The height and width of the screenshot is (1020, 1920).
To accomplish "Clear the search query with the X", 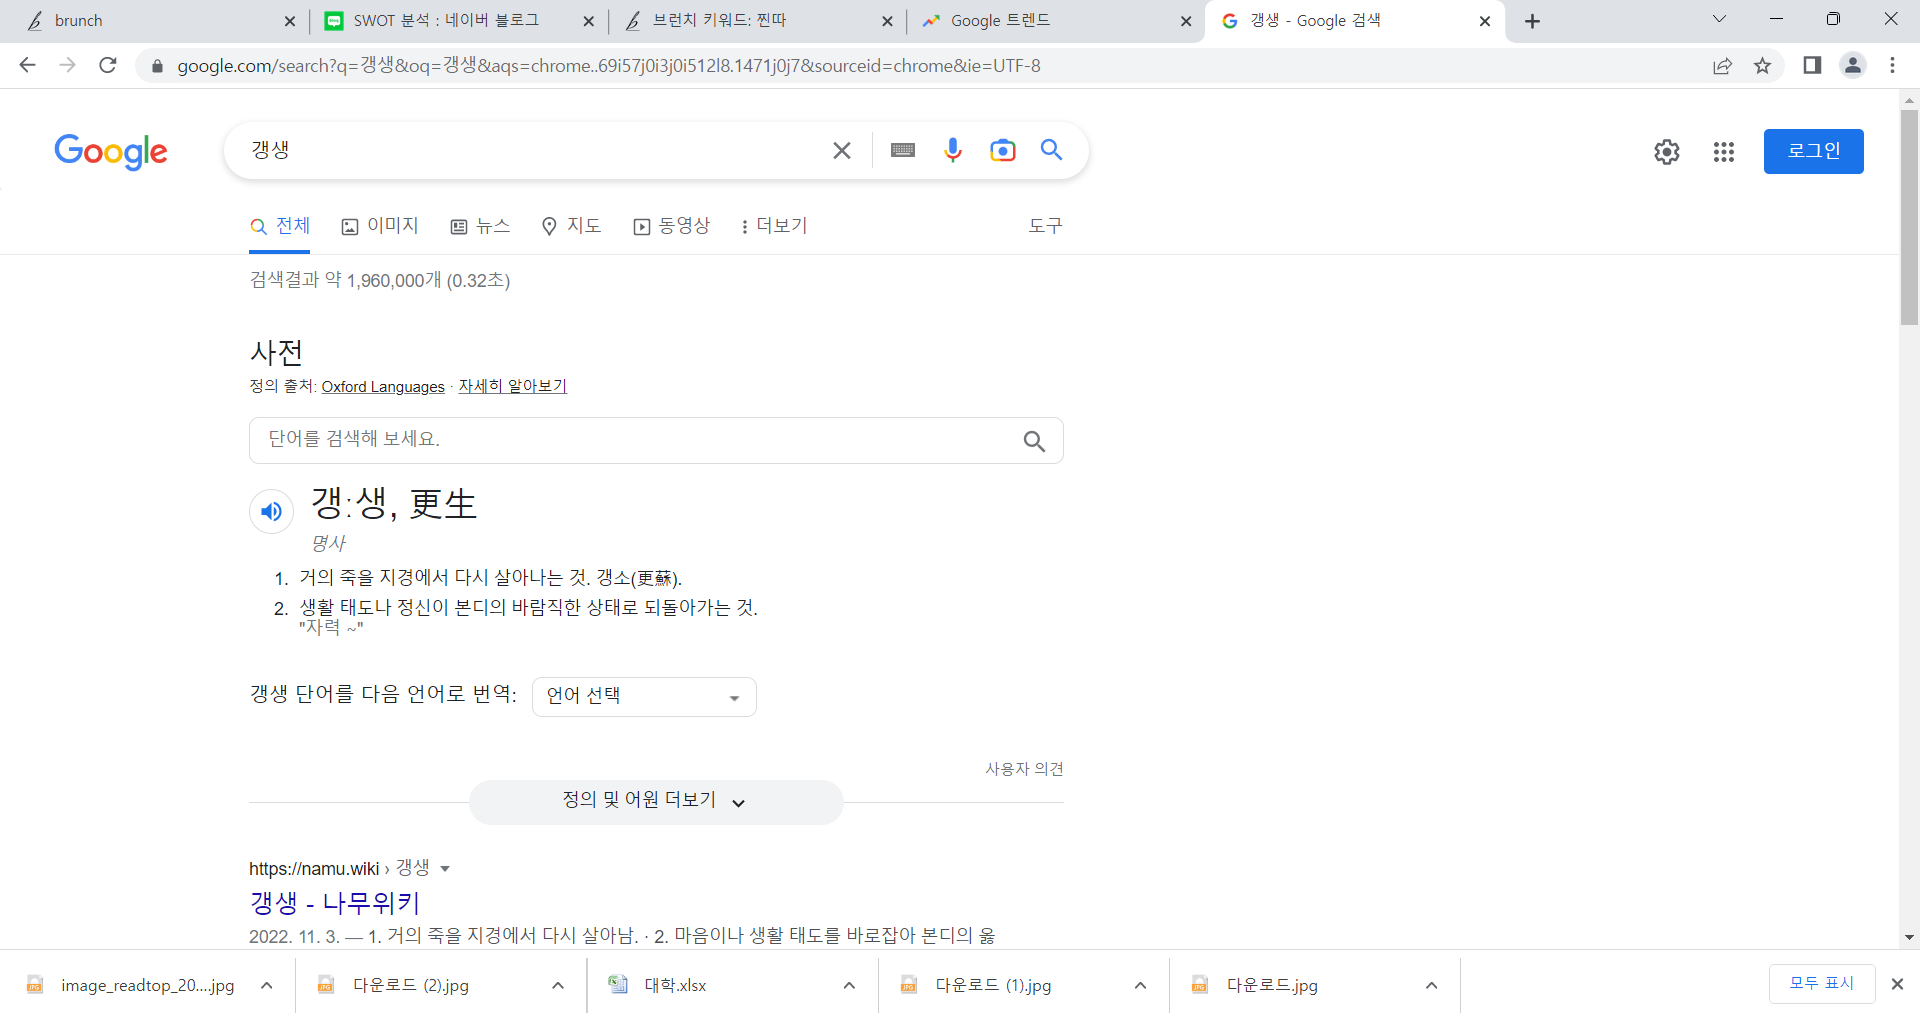I will click(x=841, y=150).
